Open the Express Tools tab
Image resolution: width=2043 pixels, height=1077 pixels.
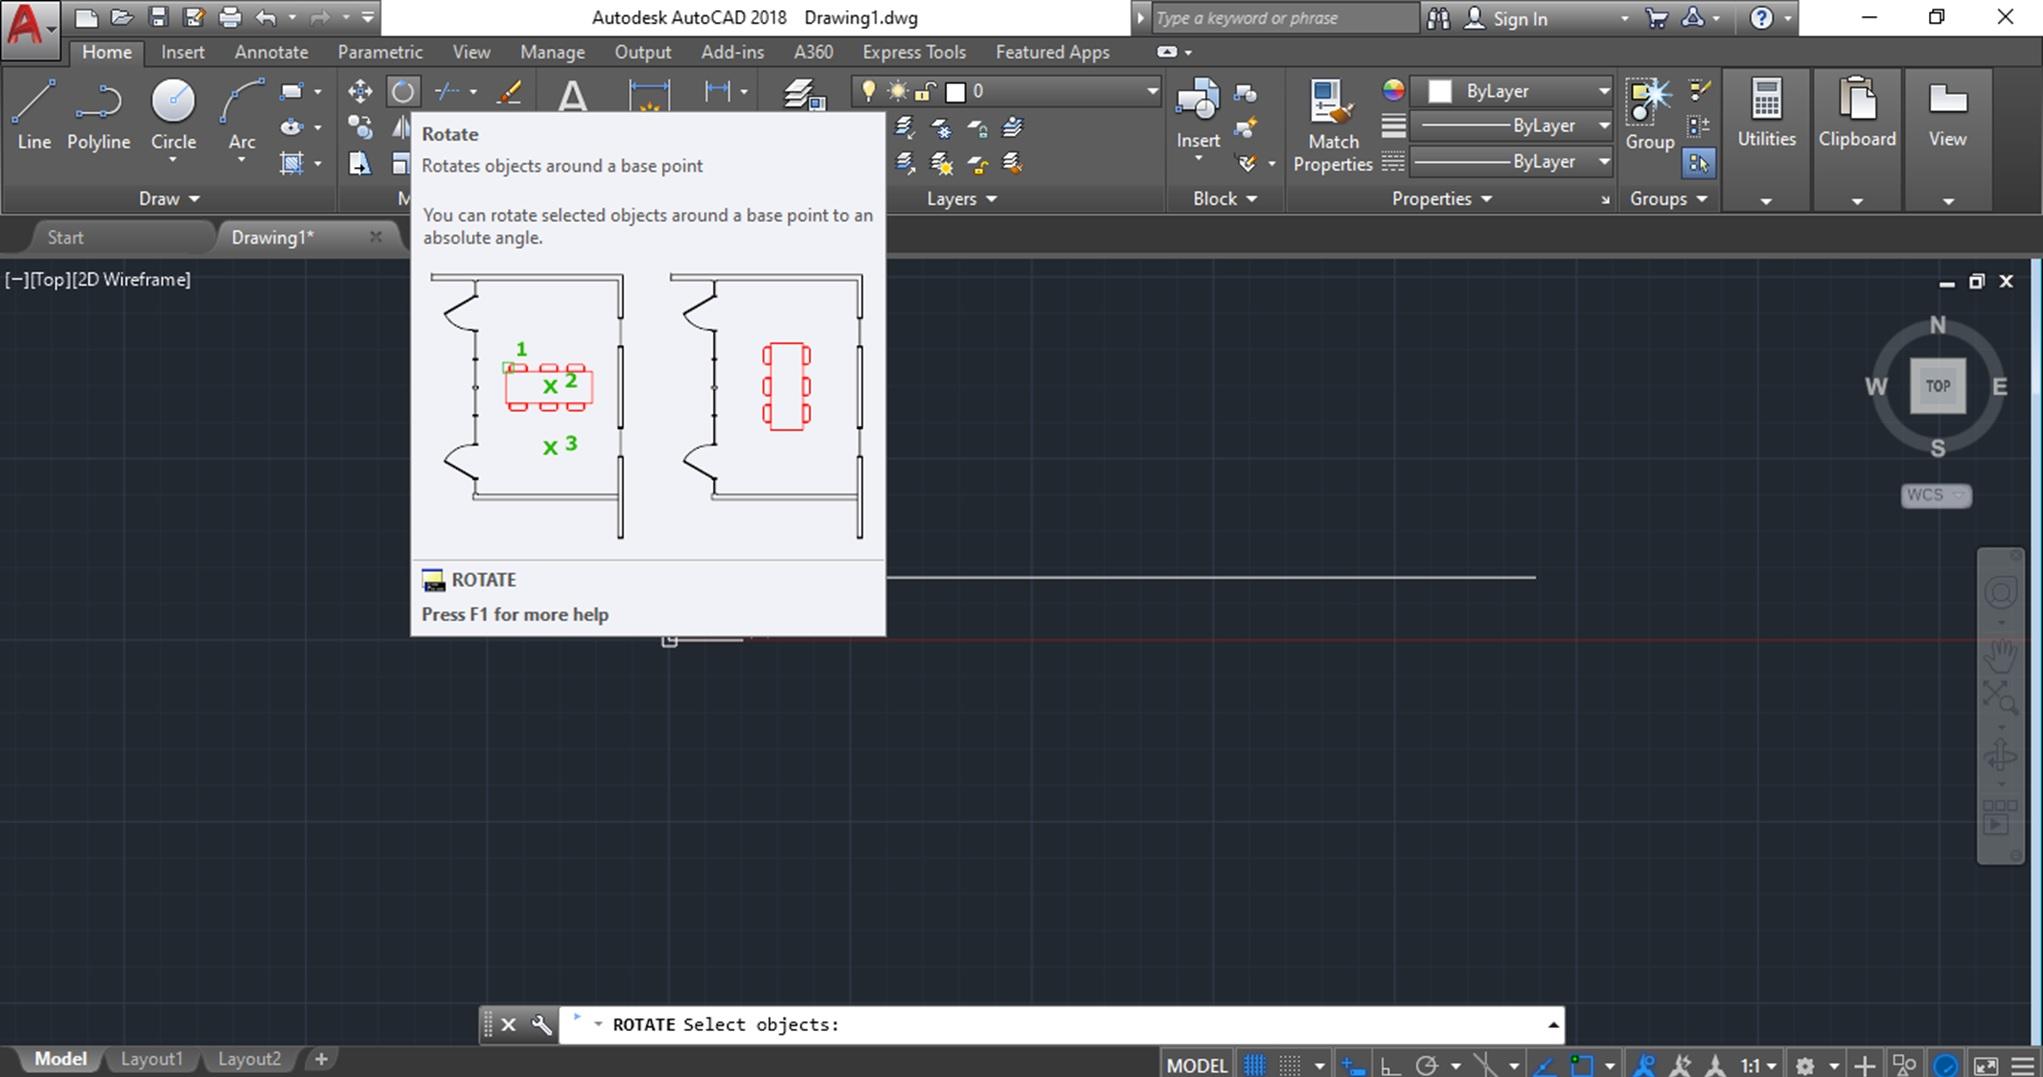click(914, 52)
